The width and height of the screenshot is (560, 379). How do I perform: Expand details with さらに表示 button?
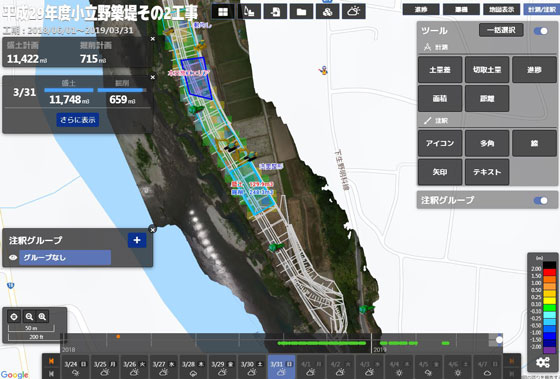coord(78,120)
